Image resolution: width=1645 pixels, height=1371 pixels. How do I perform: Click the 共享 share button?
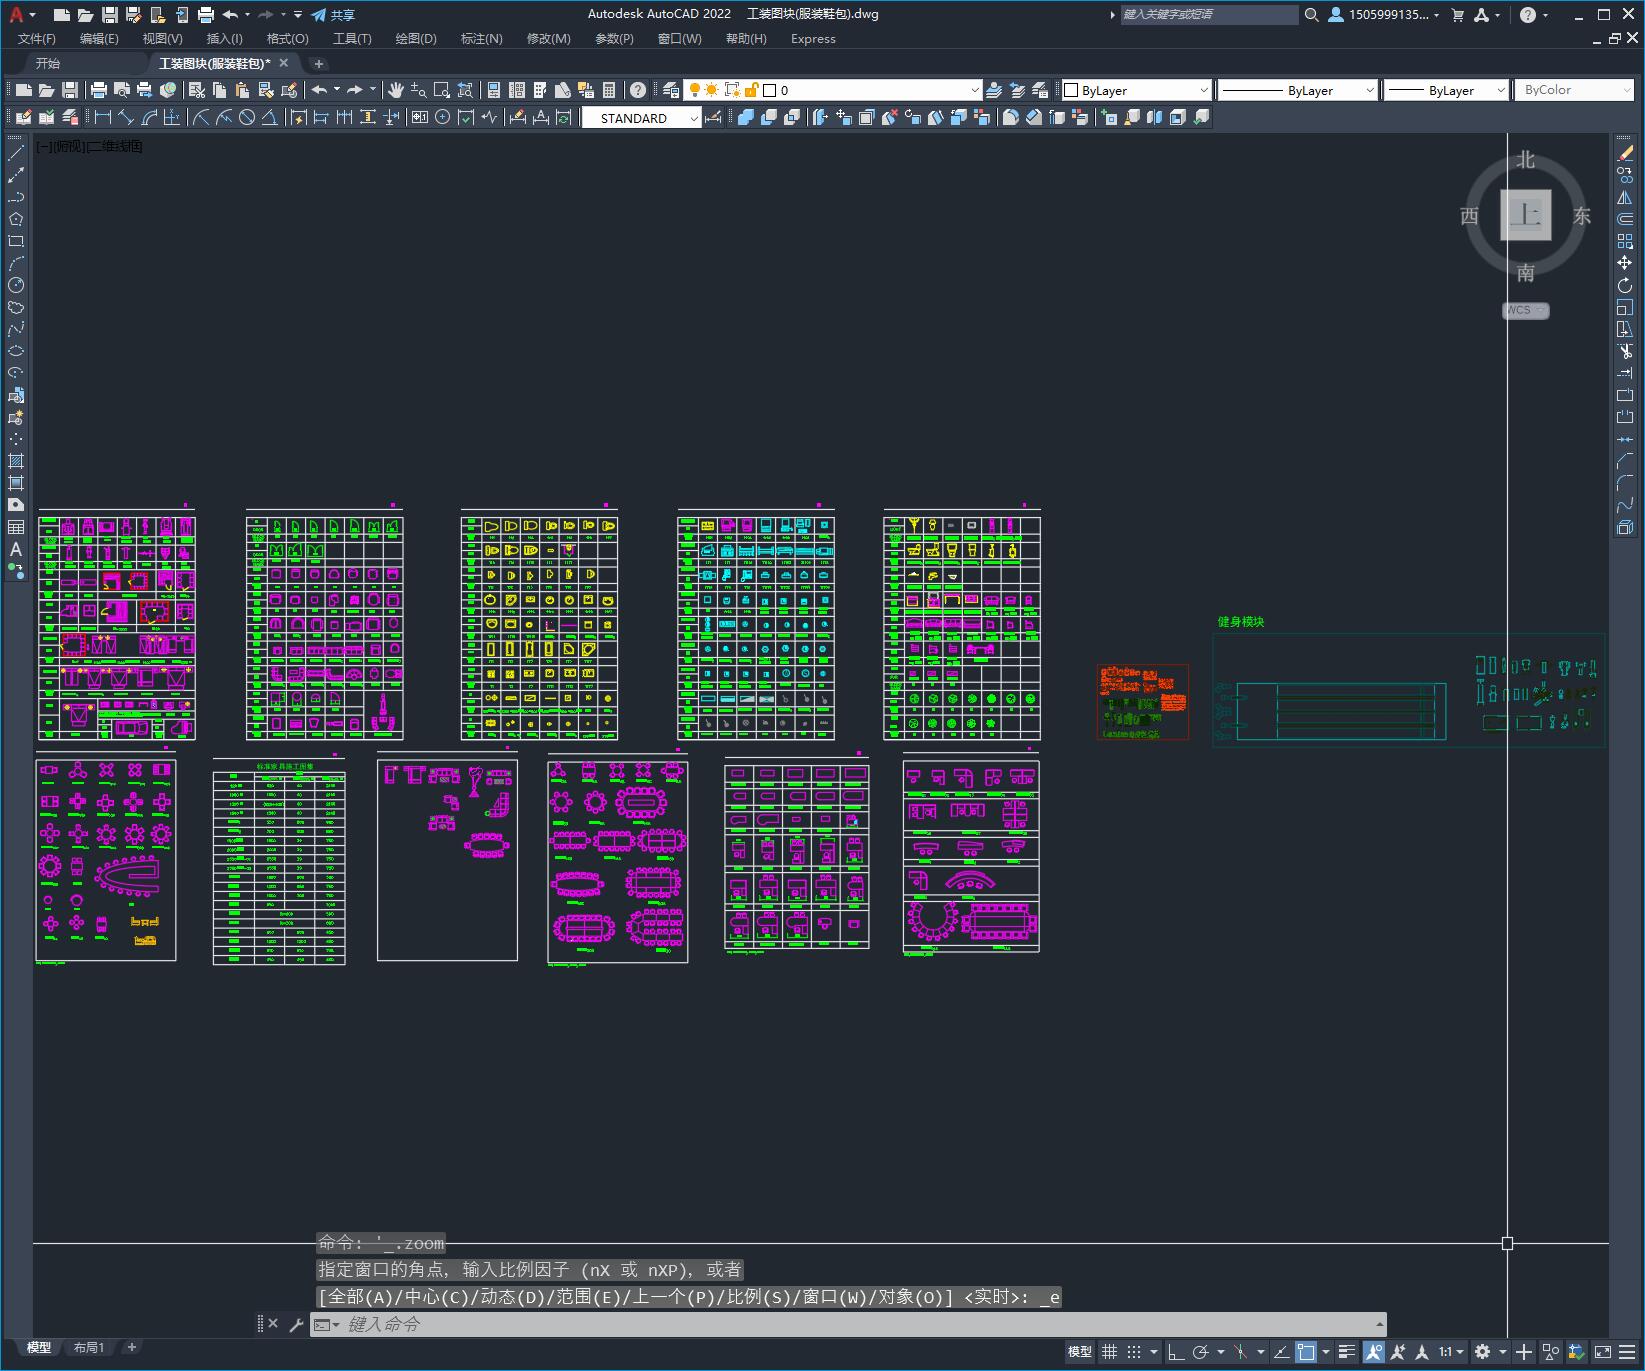tap(333, 15)
